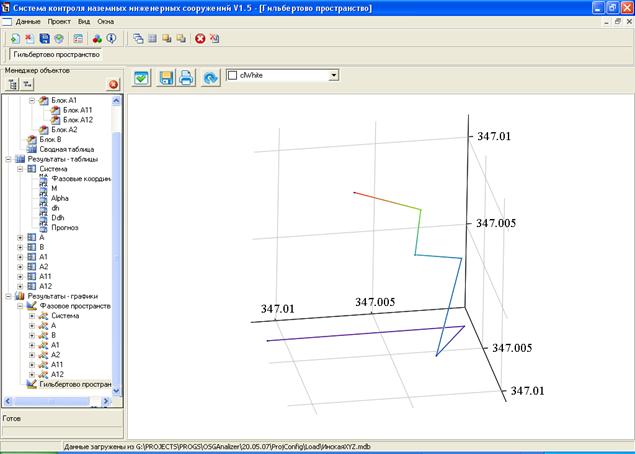Collapse tree nodes icon in object manager
Image resolution: width=635 pixels, height=454 pixels.
(x=28, y=84)
